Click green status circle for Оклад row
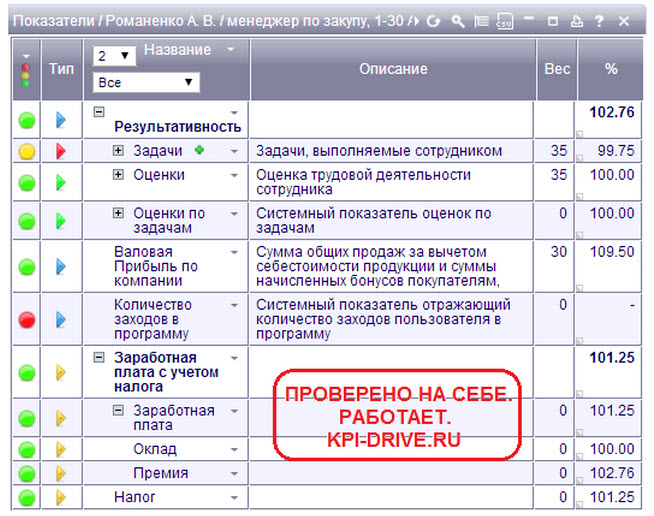The width and height of the screenshot is (654, 516). [x=27, y=450]
